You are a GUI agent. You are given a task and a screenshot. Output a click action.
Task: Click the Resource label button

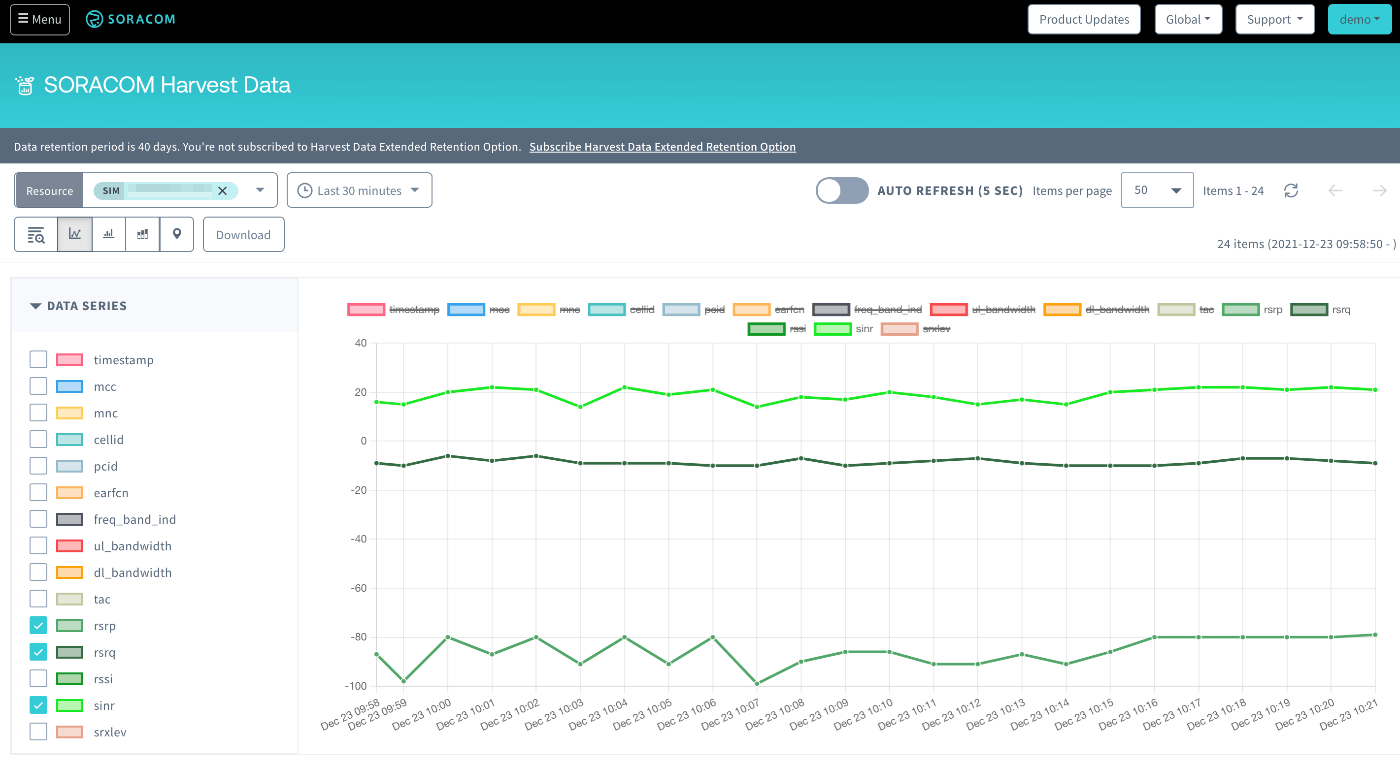pyautogui.click(x=49, y=190)
